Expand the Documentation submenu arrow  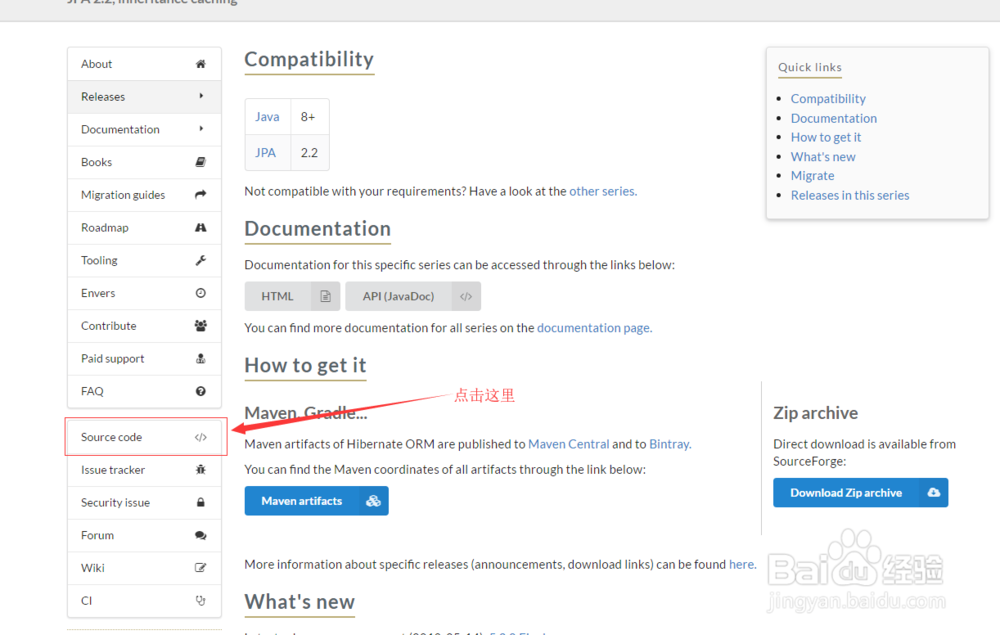tap(201, 129)
